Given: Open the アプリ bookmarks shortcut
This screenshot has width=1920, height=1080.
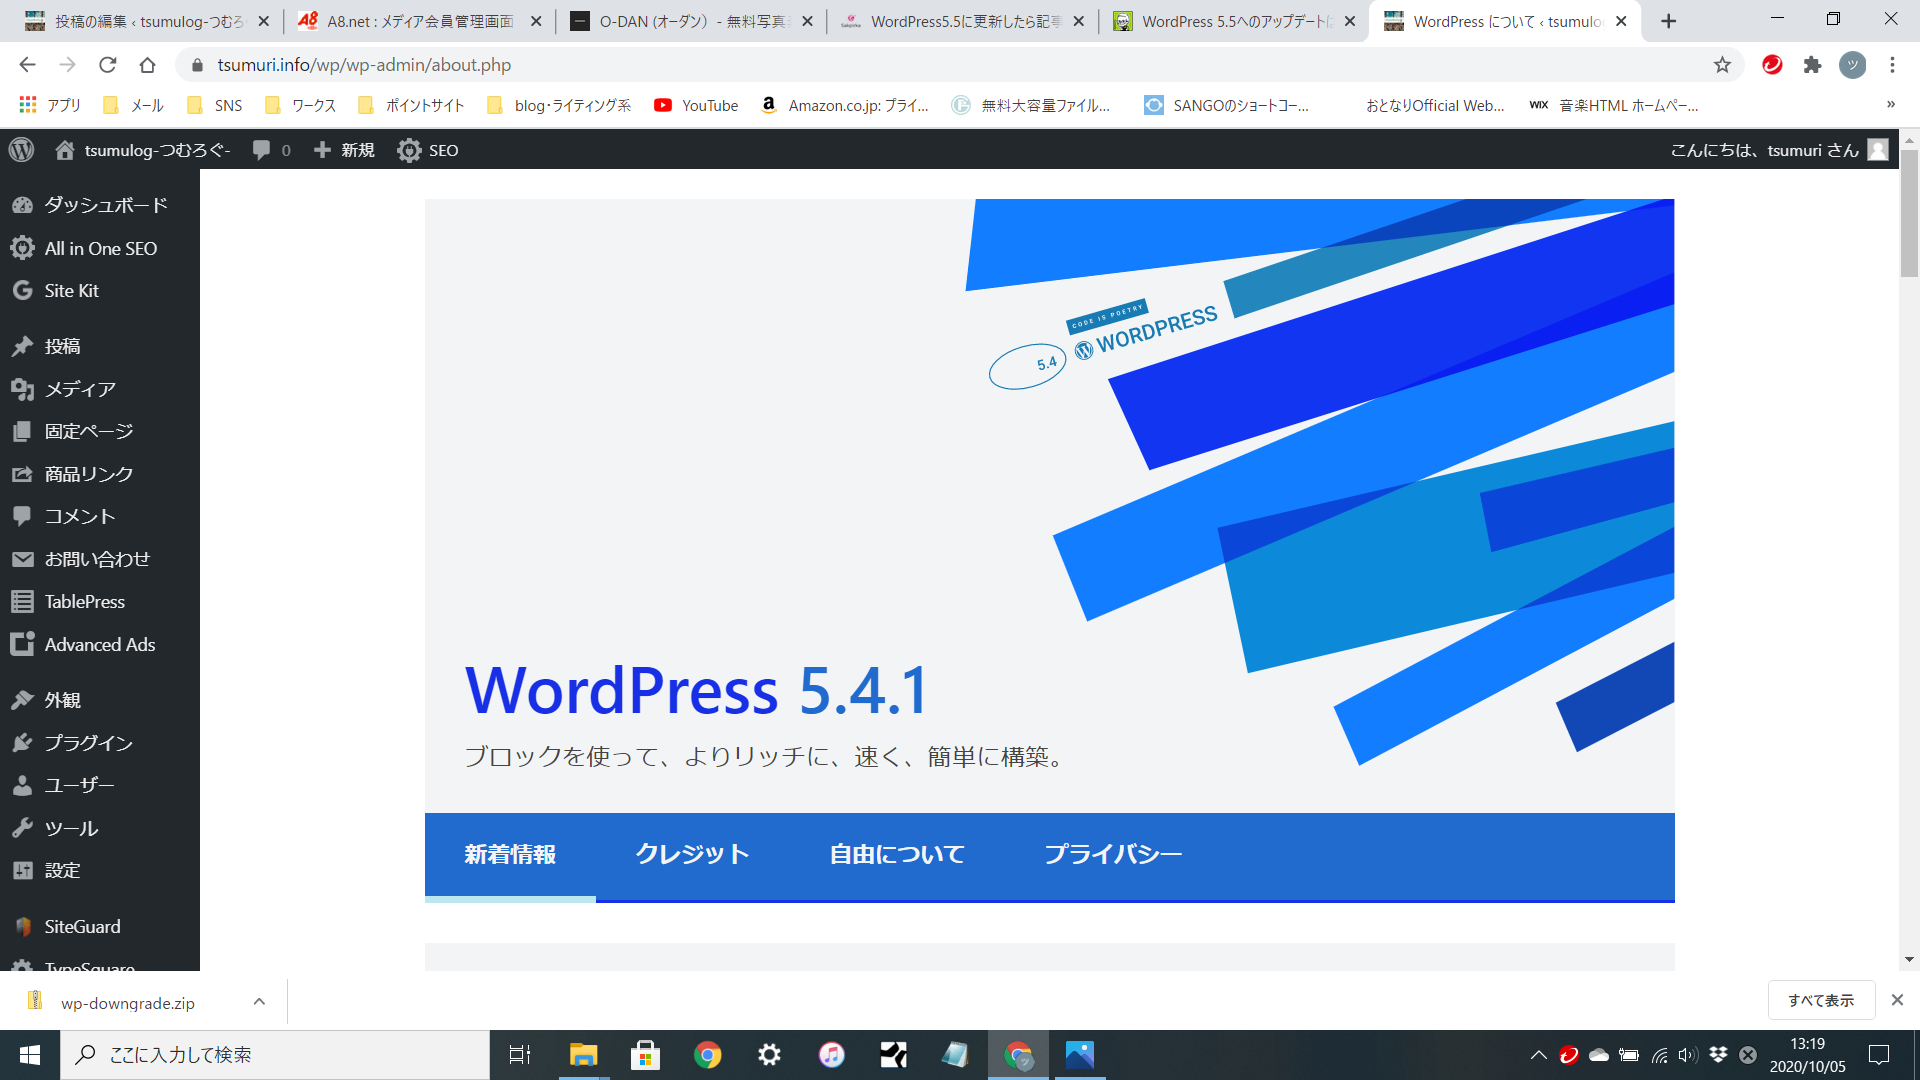Looking at the screenshot, I should click(50, 105).
